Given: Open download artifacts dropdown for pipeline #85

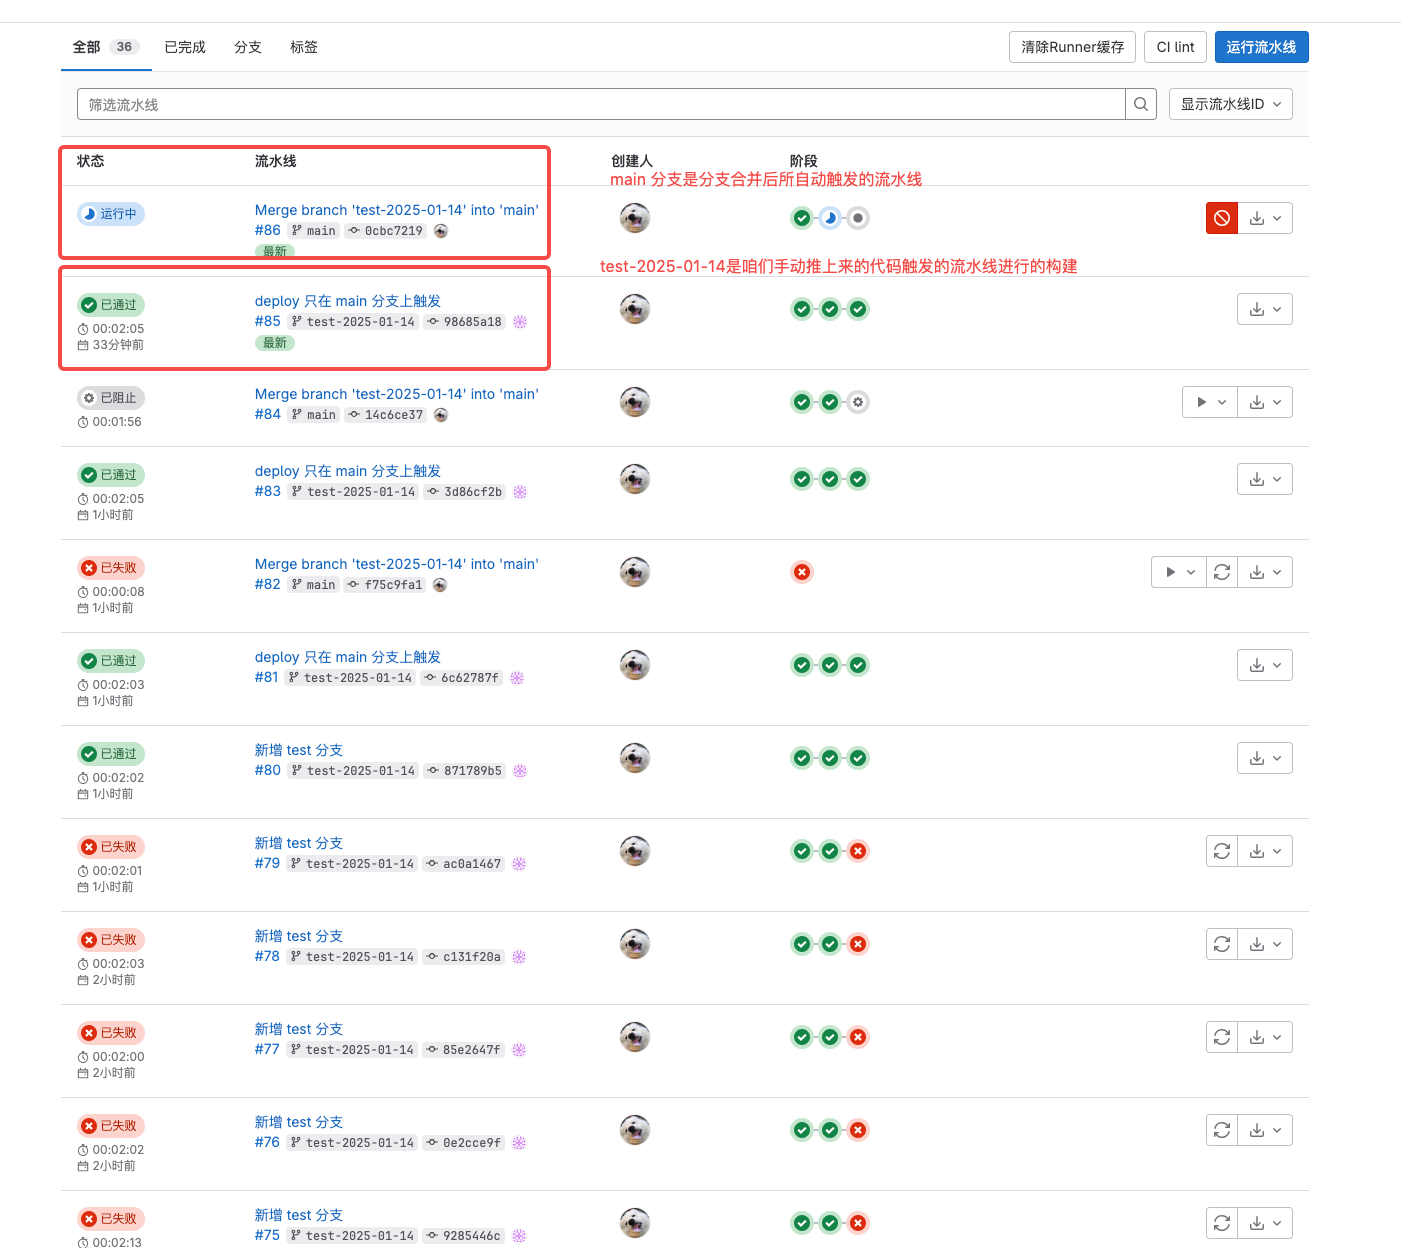Looking at the screenshot, I should [1265, 309].
